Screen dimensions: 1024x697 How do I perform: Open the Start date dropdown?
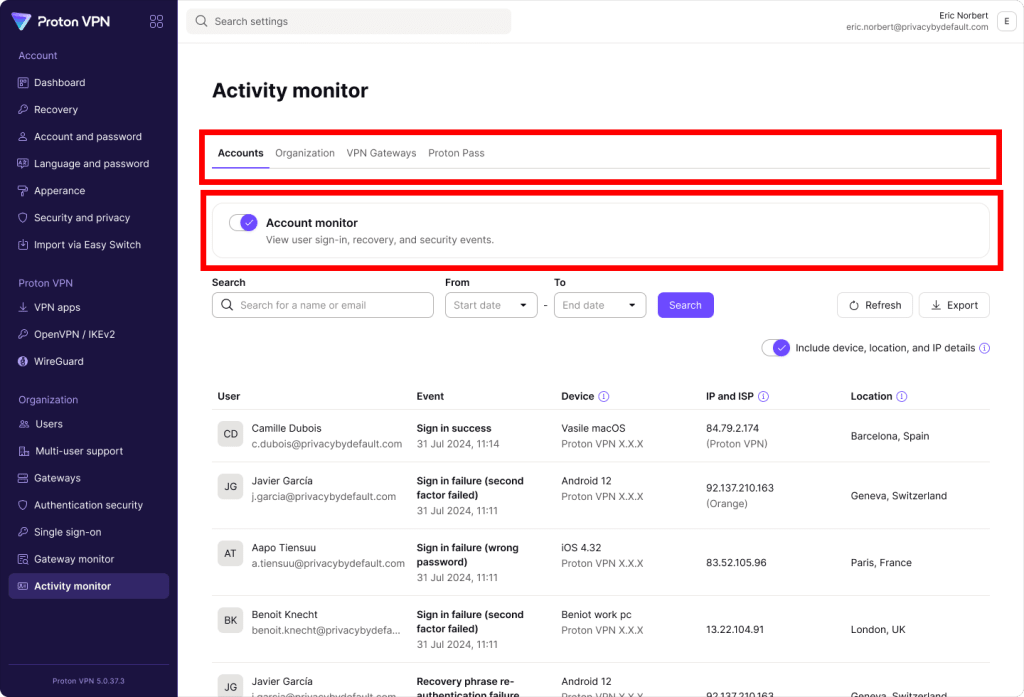pos(491,305)
